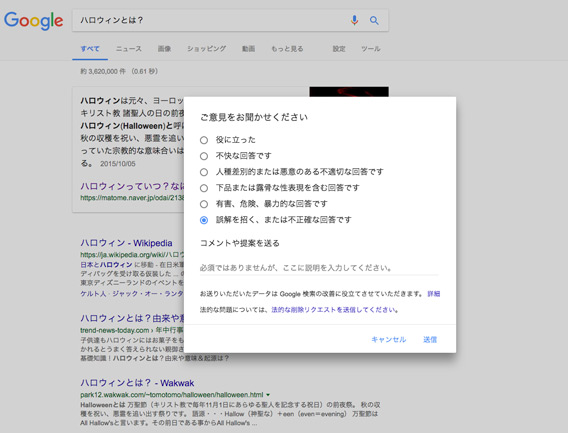Click the コメントや提案を送る label

click(240, 243)
